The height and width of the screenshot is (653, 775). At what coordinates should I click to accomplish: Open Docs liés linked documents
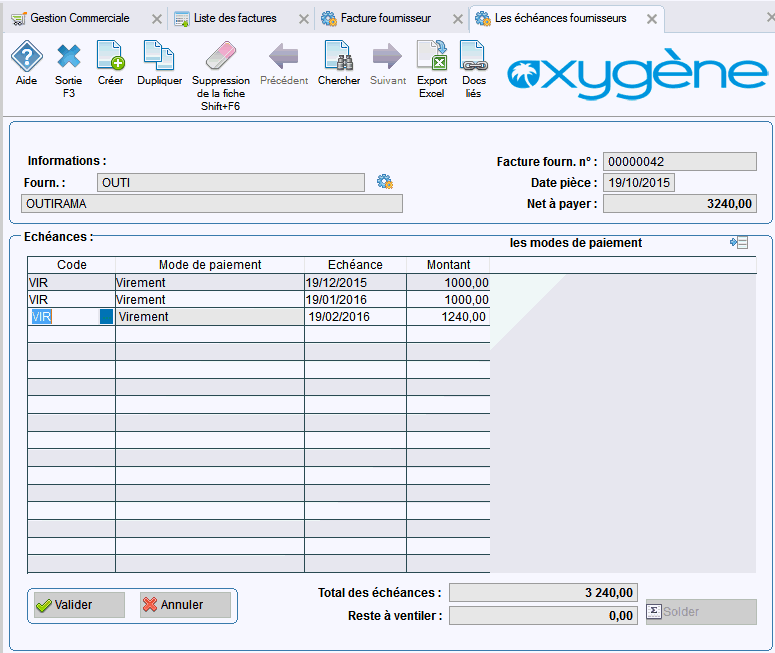(473, 57)
